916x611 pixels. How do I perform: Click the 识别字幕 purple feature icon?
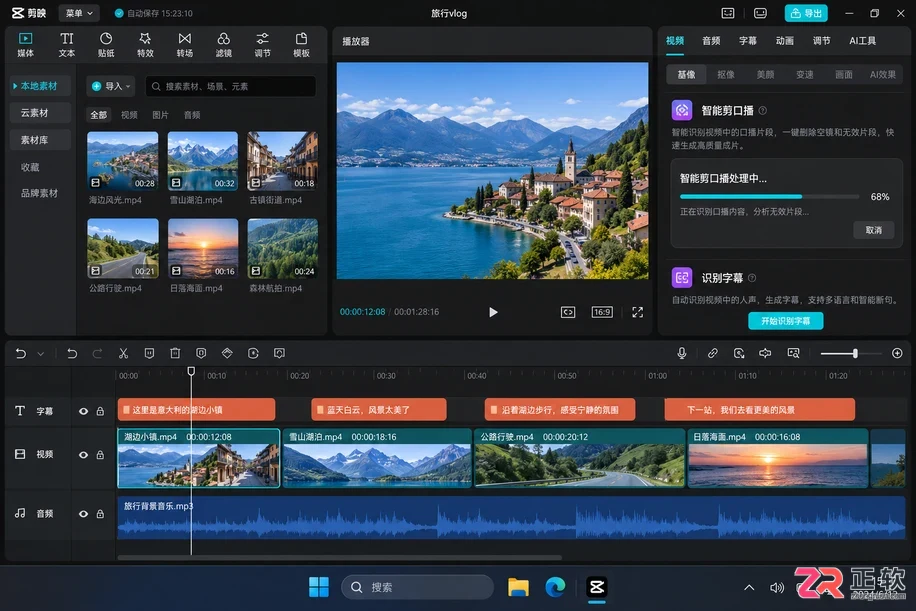coord(682,278)
